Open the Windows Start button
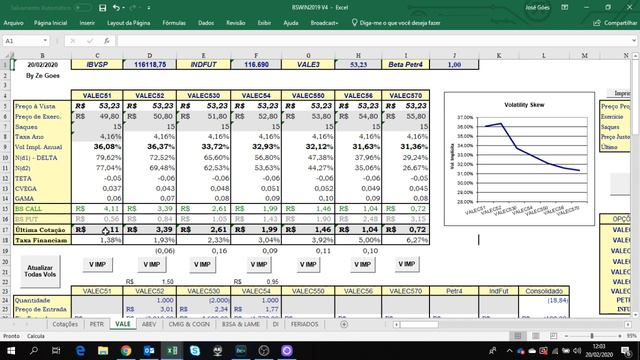The image size is (640, 360). [x=11, y=350]
